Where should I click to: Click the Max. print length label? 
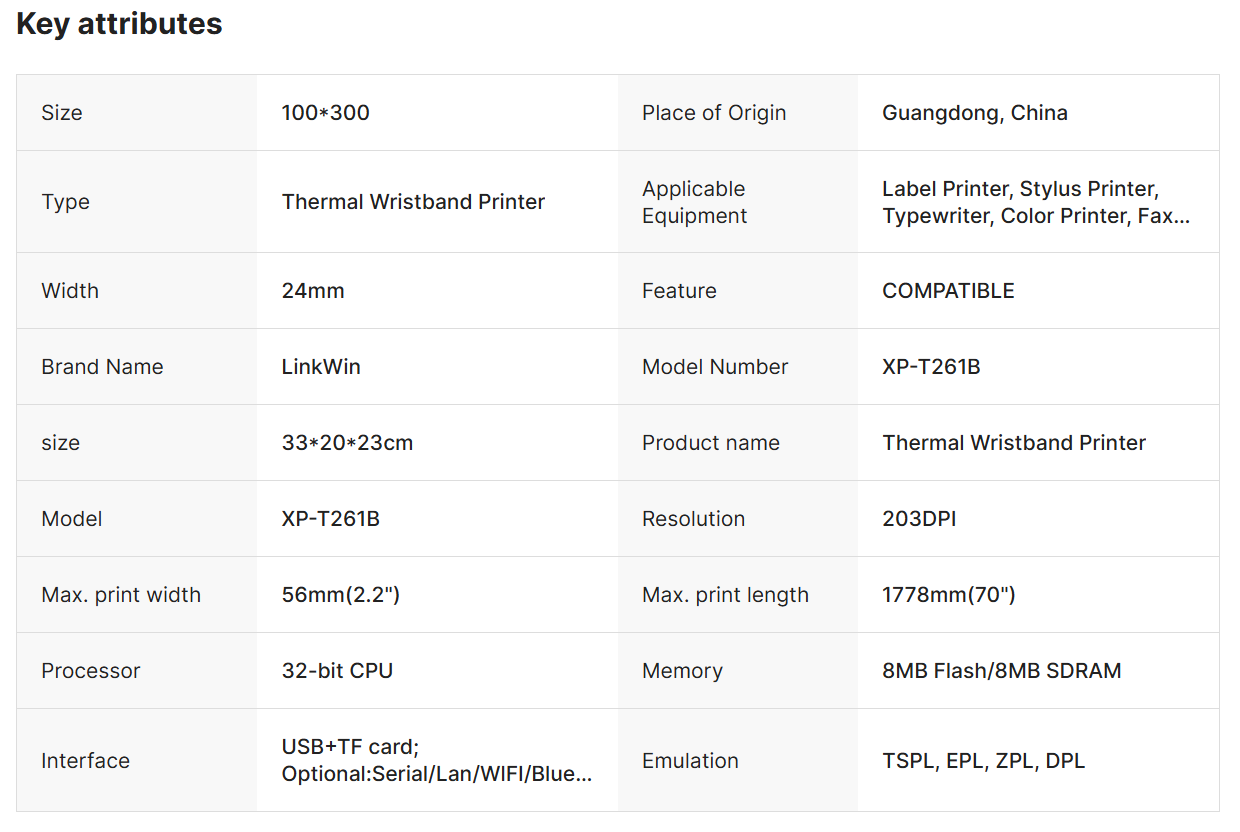pos(725,595)
